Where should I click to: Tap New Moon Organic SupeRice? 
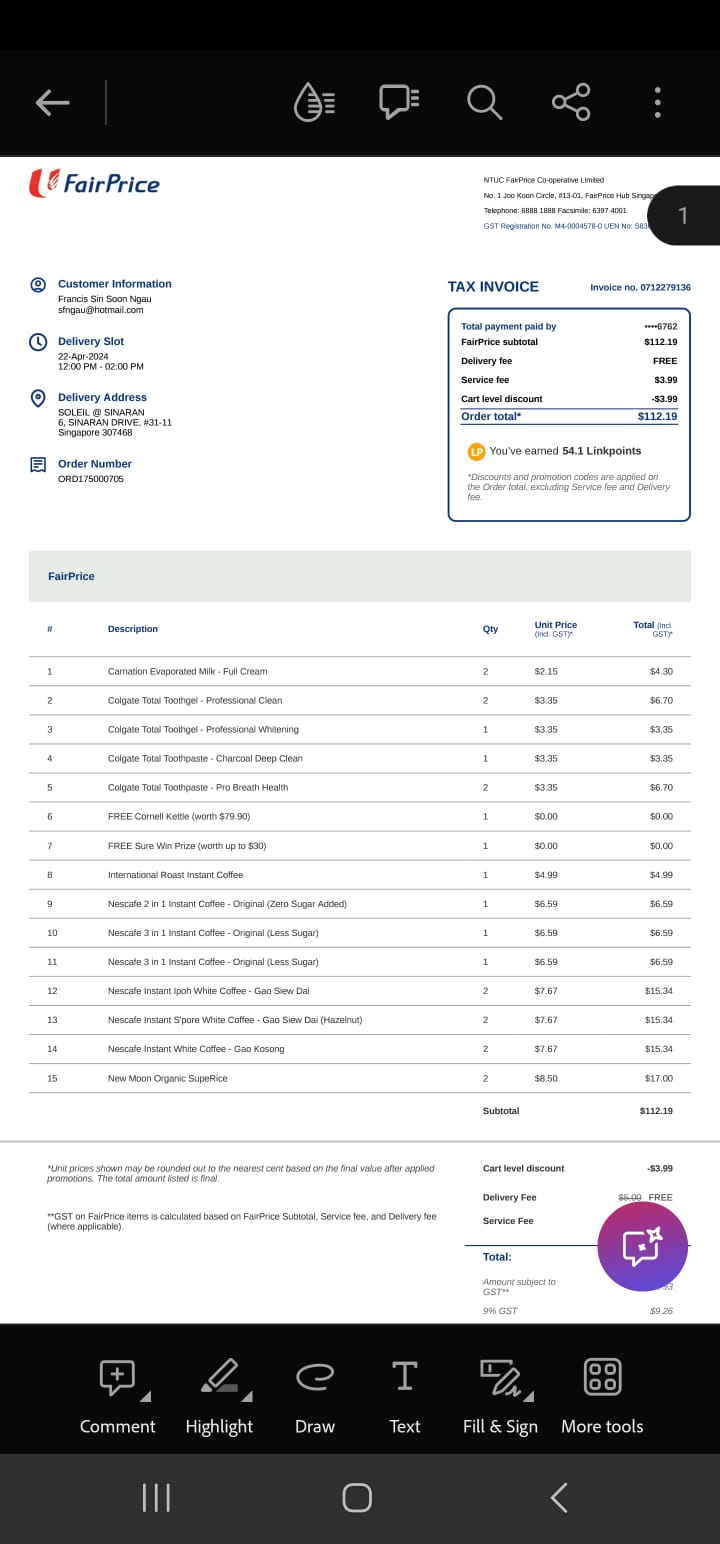(168, 1078)
